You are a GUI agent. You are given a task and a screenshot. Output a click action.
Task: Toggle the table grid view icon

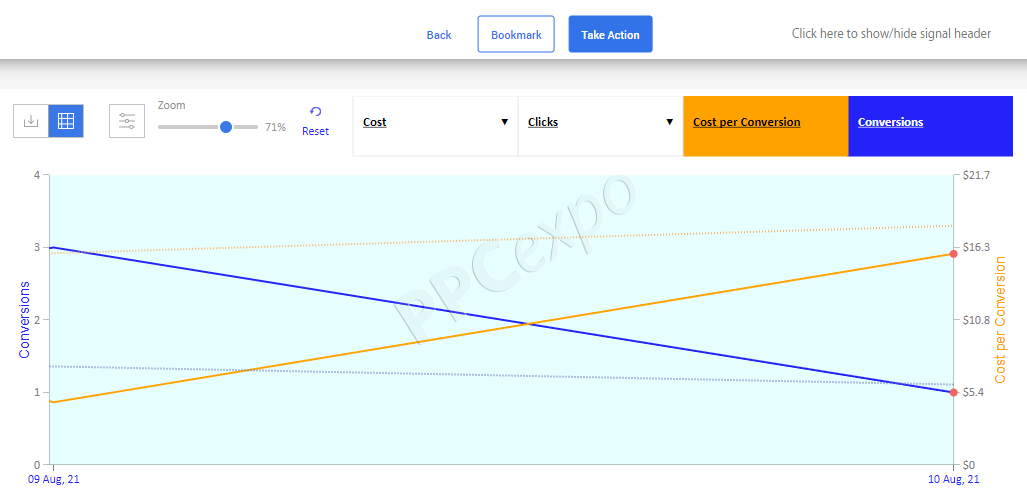[x=66, y=121]
